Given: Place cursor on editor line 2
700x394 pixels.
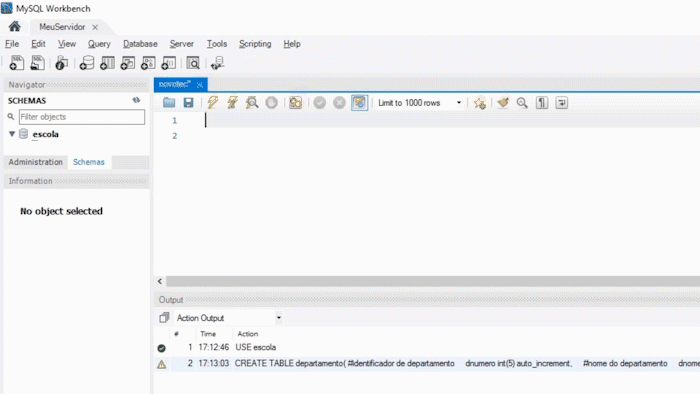Looking at the screenshot, I should (451, 136).
